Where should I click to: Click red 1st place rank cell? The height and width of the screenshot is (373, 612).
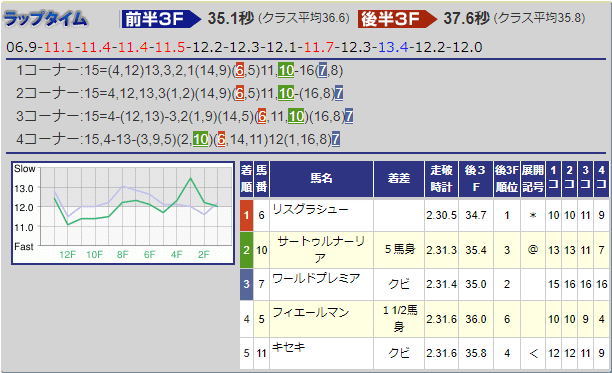pyautogui.click(x=246, y=215)
